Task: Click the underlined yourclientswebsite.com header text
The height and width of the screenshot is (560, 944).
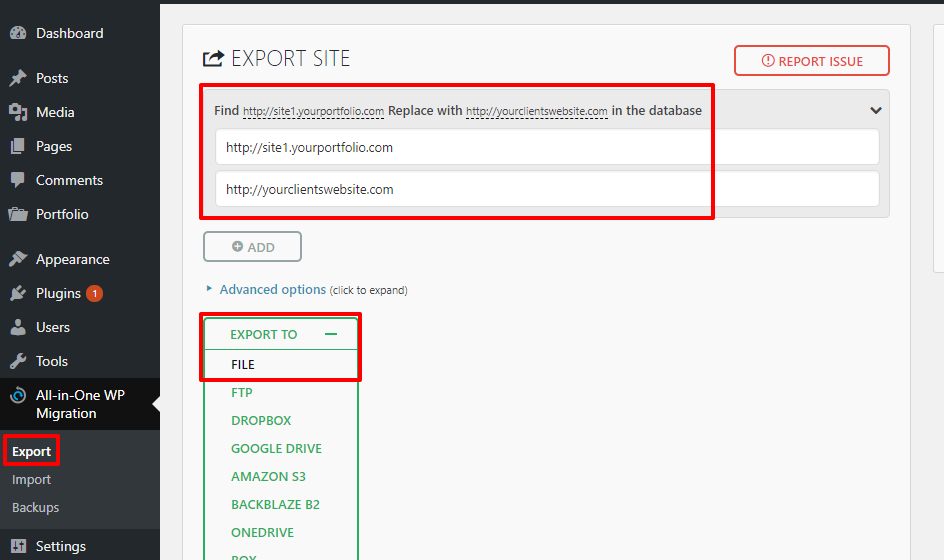Action: [x=536, y=111]
